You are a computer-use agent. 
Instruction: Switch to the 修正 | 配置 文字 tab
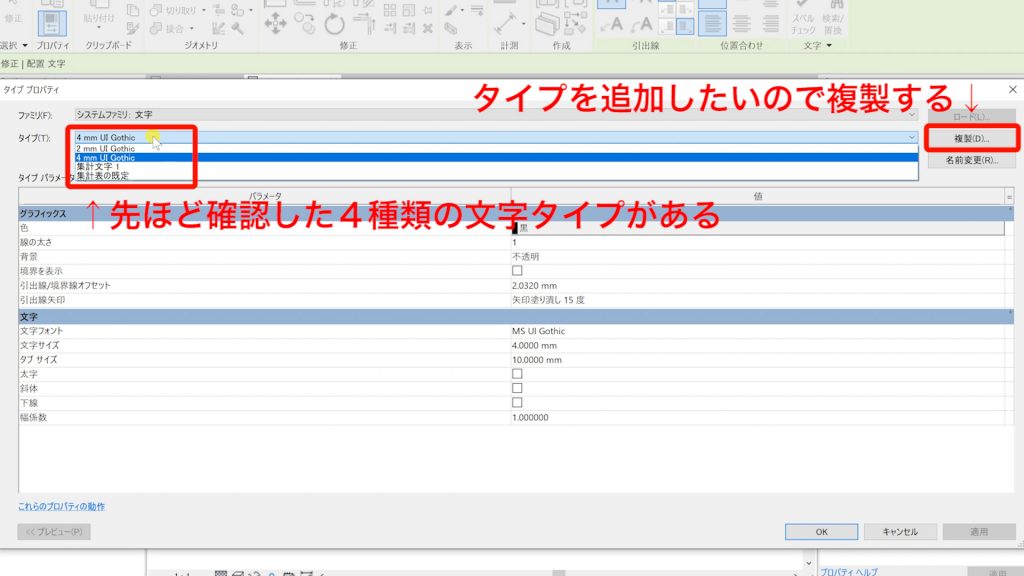pyautogui.click(x=35, y=62)
